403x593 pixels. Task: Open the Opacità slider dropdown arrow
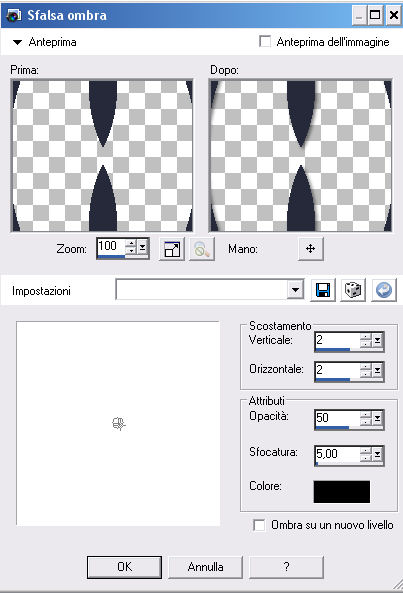[377, 419]
